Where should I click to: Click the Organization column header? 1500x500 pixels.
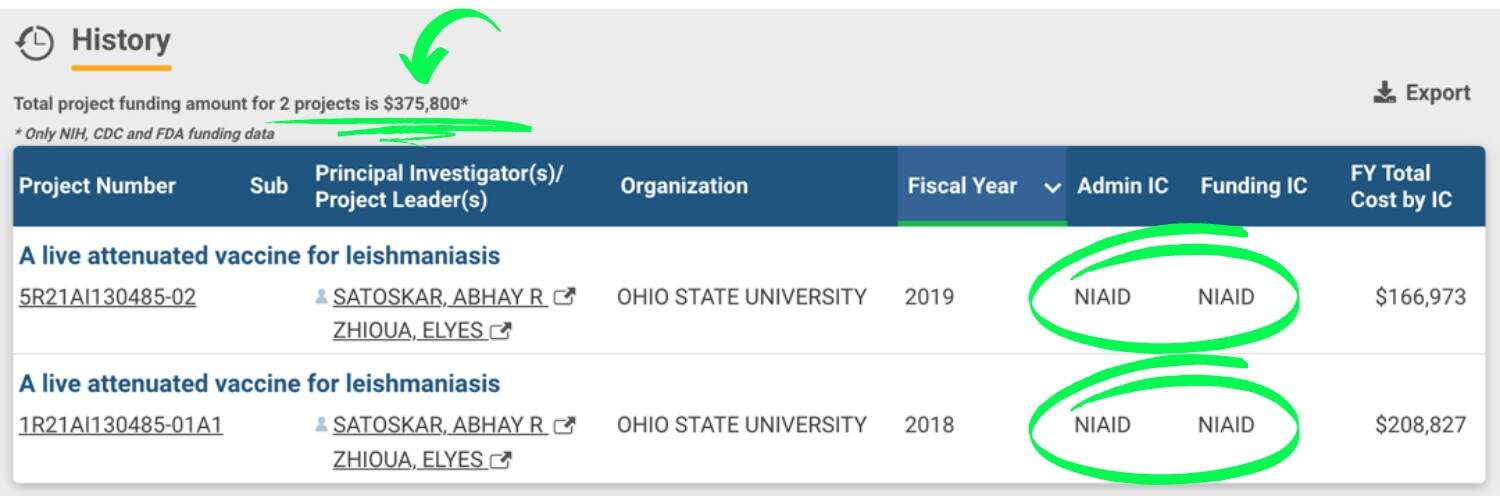(684, 186)
